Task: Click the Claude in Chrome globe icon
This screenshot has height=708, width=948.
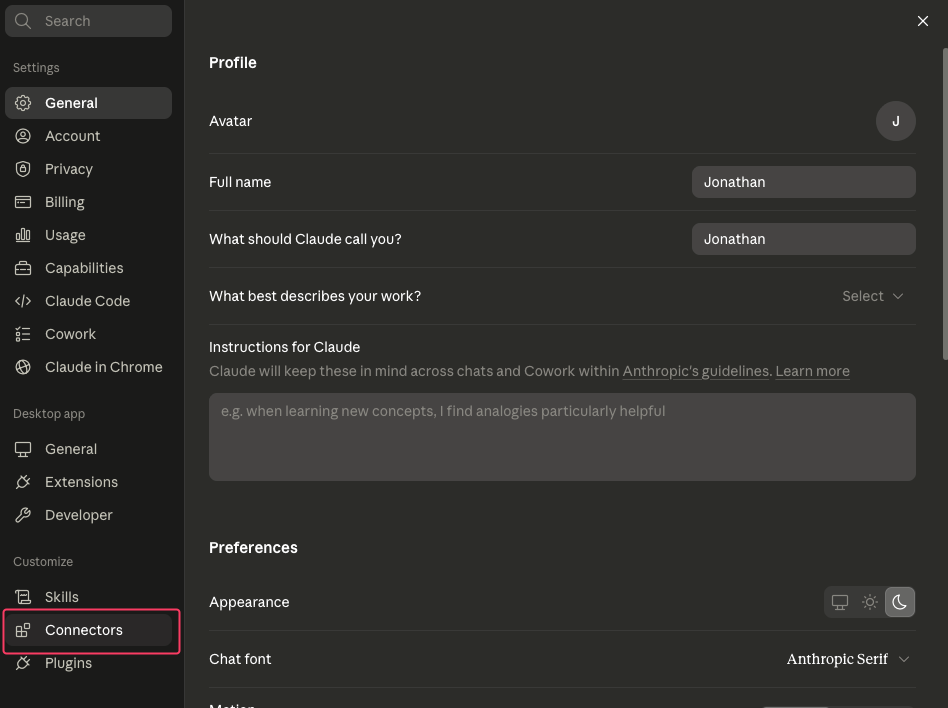Action: (x=23, y=367)
